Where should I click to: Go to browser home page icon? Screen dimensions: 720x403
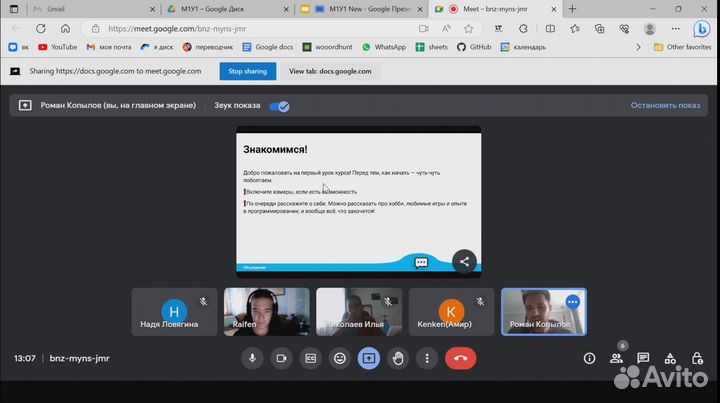65,28
